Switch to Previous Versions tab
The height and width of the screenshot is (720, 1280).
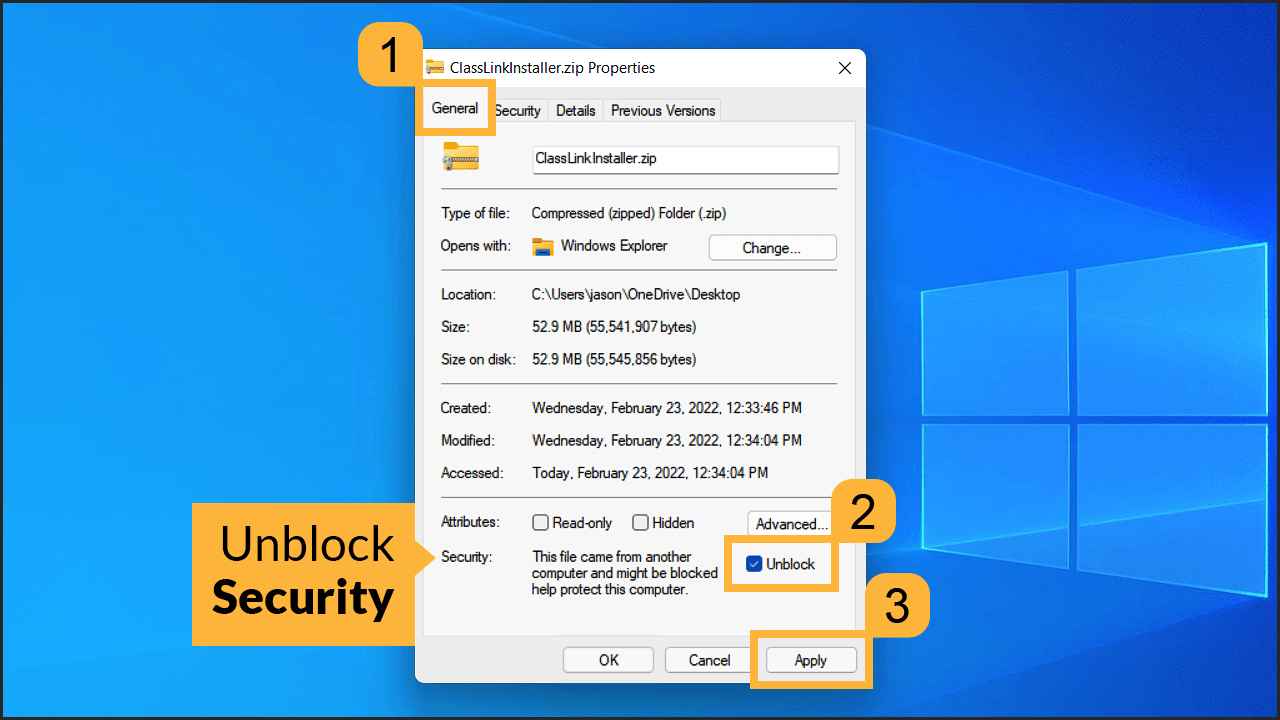tap(663, 110)
